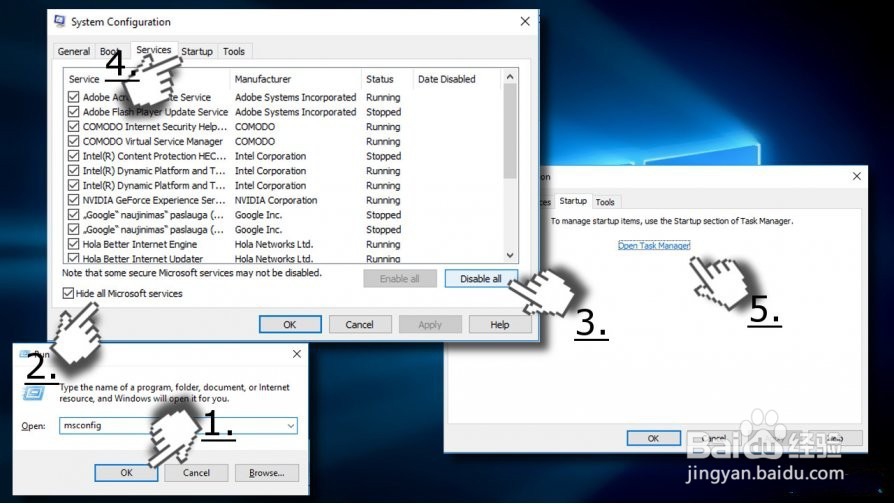Select 'NVIDIA Corporation' manufacturer cell
Viewport: 894px width, 504px height.
pyautogui.click(x=276, y=200)
